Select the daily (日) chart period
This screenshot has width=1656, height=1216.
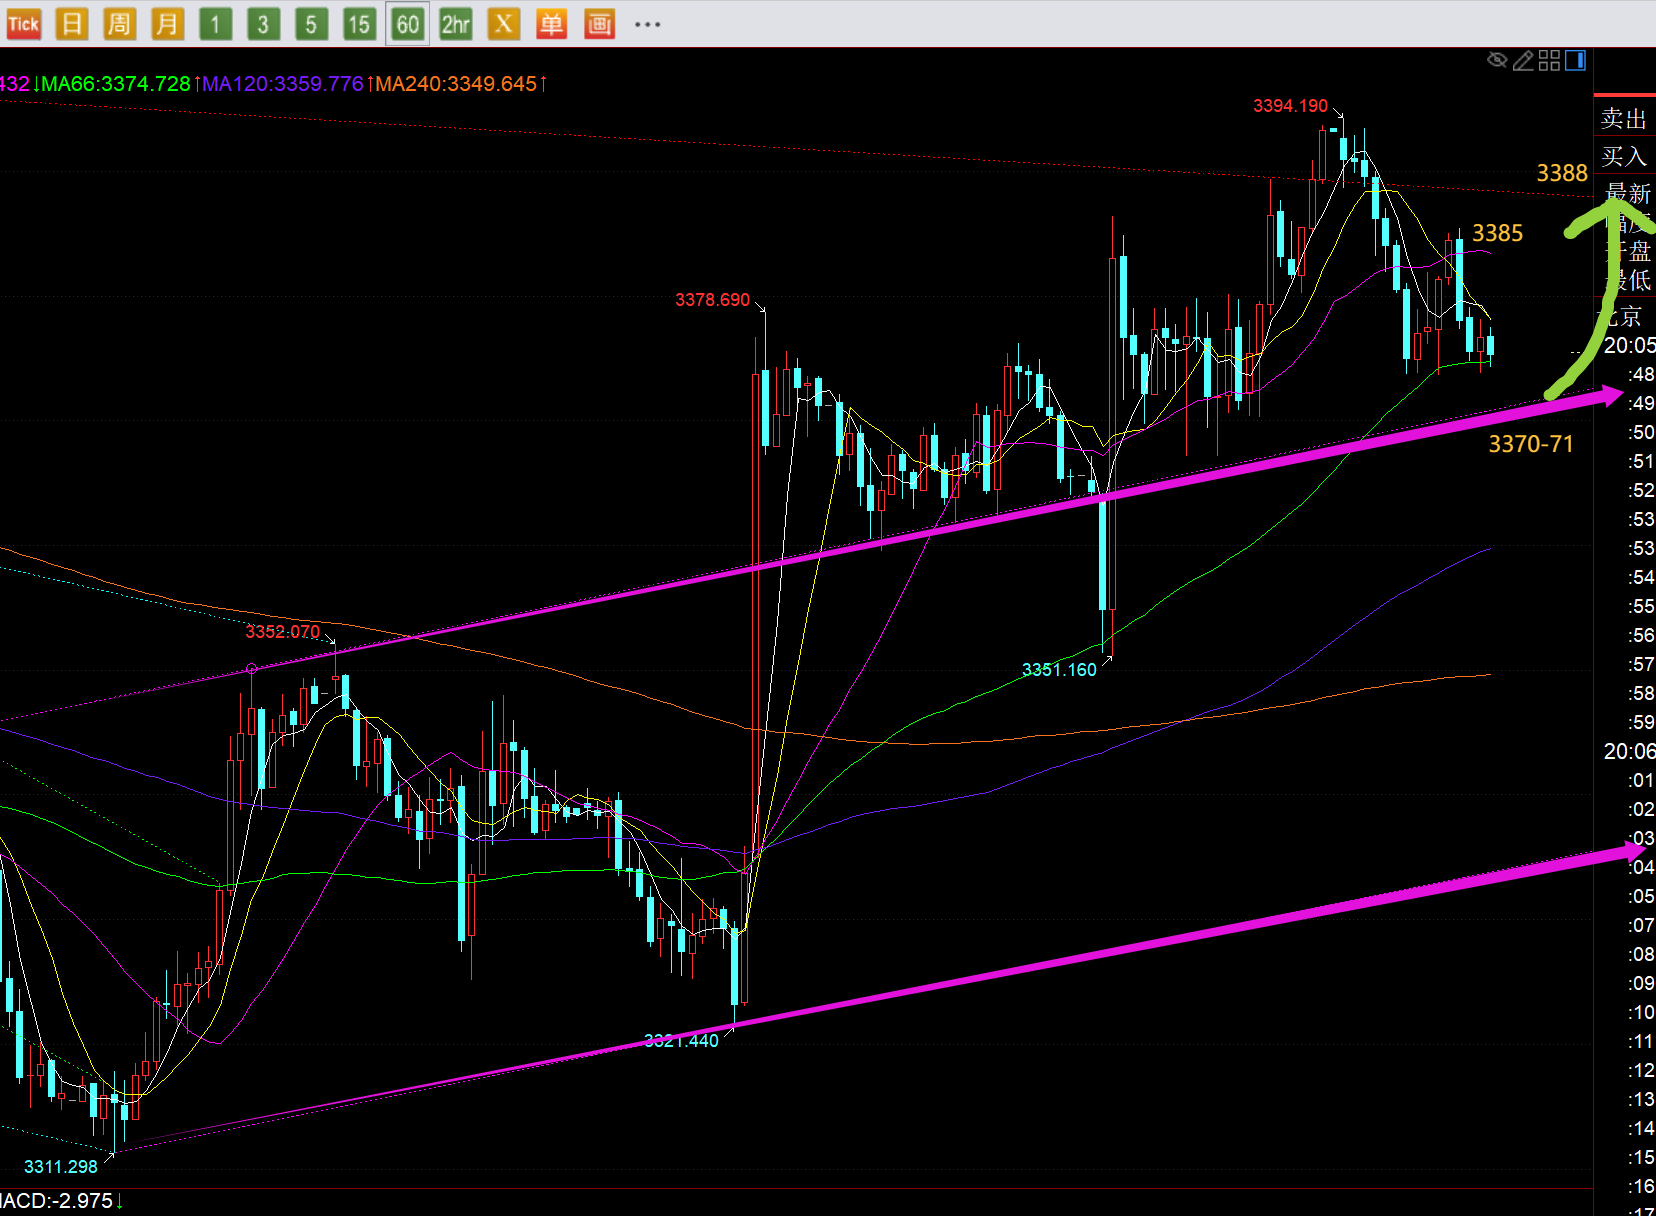72,24
